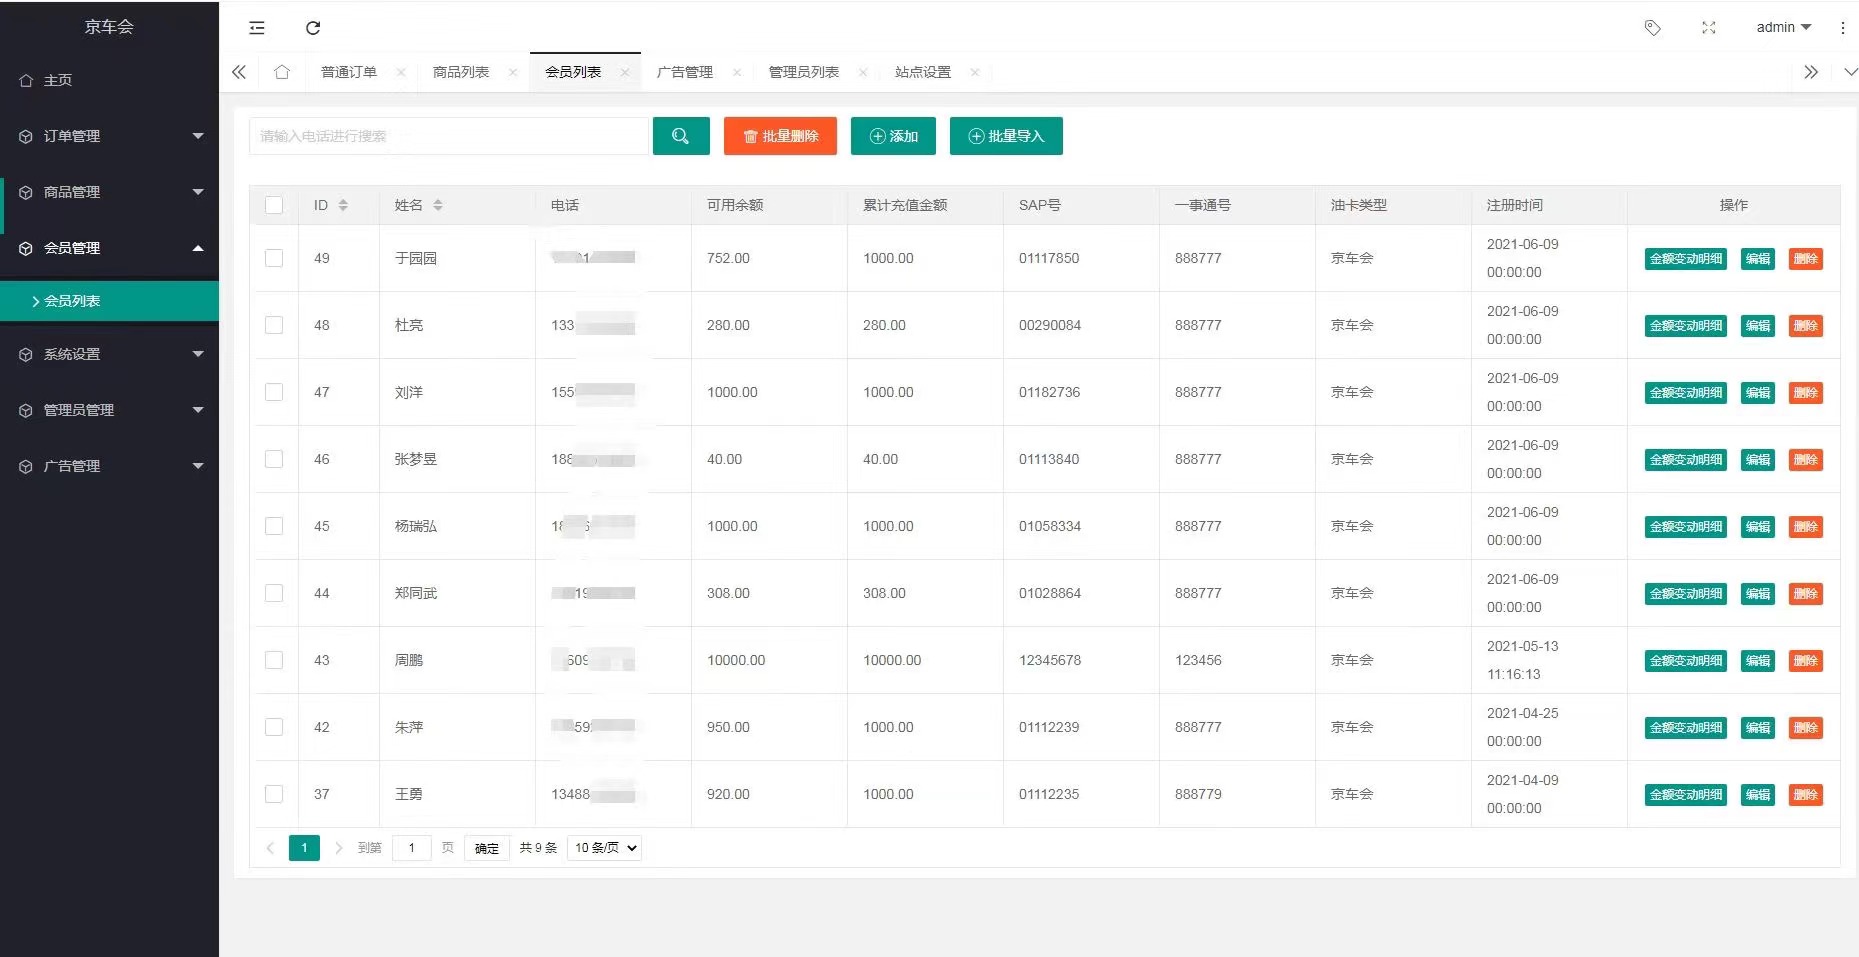Open the 10 条/页 page size dropdown
Viewport: 1859px width, 957px height.
[x=604, y=848]
